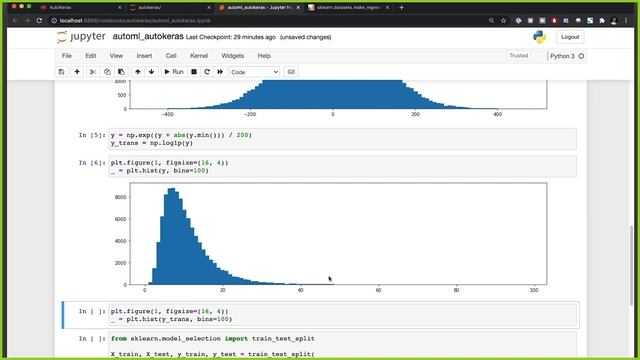Click the train_test_split import cell
The height and width of the screenshot is (360, 640).
click(x=342, y=345)
